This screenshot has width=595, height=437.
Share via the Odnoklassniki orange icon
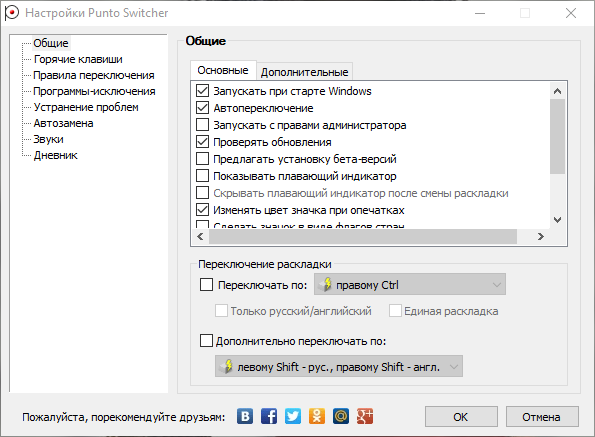click(x=317, y=417)
